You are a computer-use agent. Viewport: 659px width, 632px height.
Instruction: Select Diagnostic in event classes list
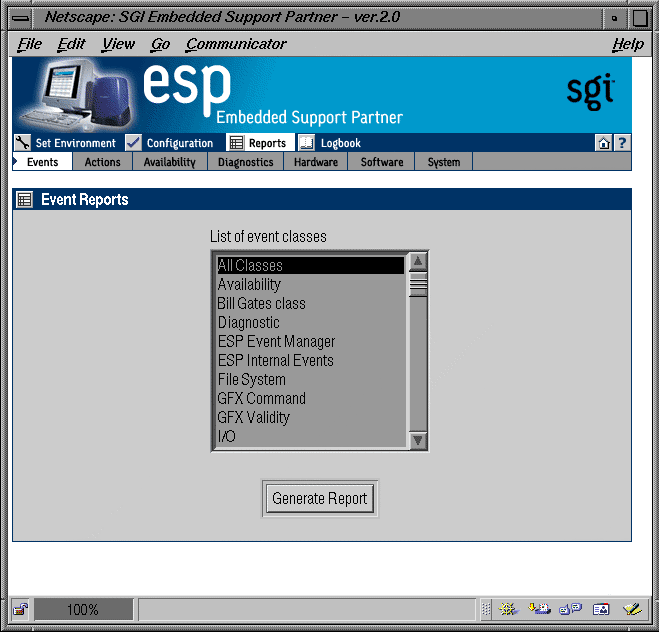311,322
